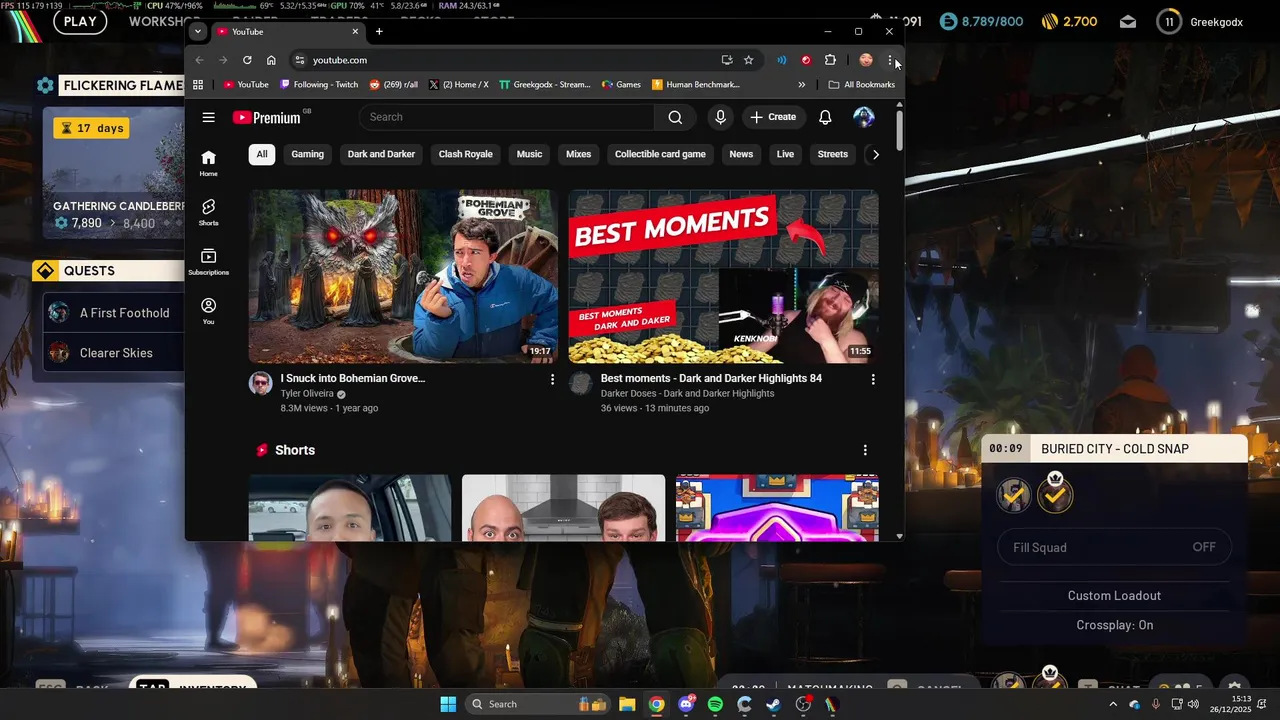The width and height of the screenshot is (1280, 720).
Task: View site information icon beside youtube.com
Action: point(299,60)
